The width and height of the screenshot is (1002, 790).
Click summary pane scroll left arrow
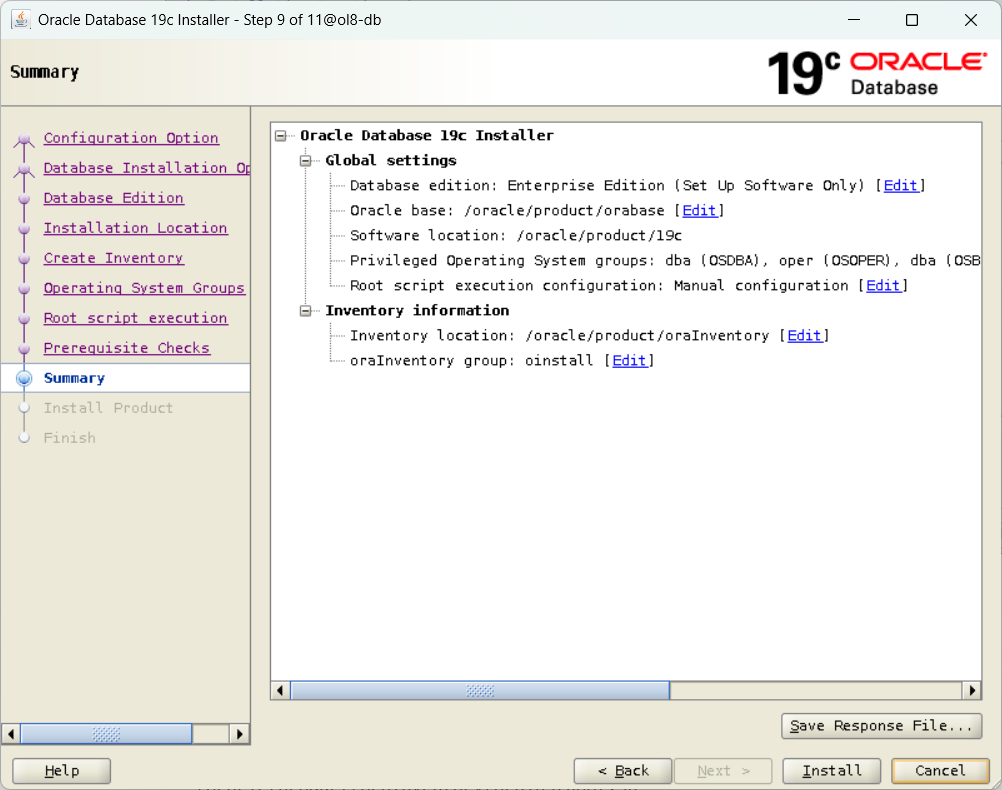(280, 690)
